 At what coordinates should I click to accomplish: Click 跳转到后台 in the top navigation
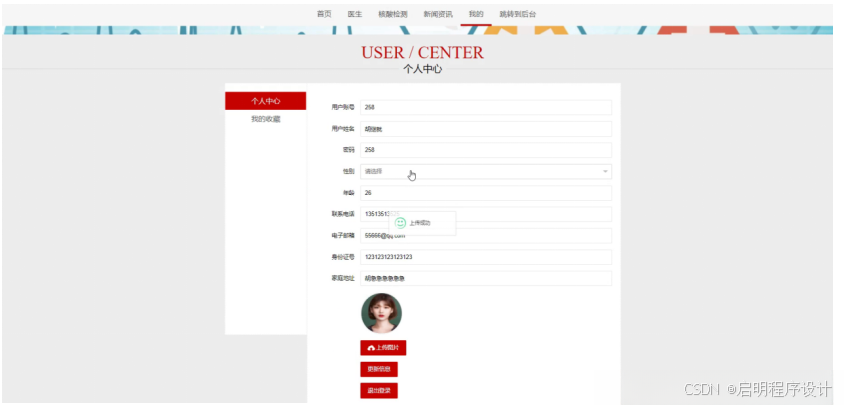point(517,14)
